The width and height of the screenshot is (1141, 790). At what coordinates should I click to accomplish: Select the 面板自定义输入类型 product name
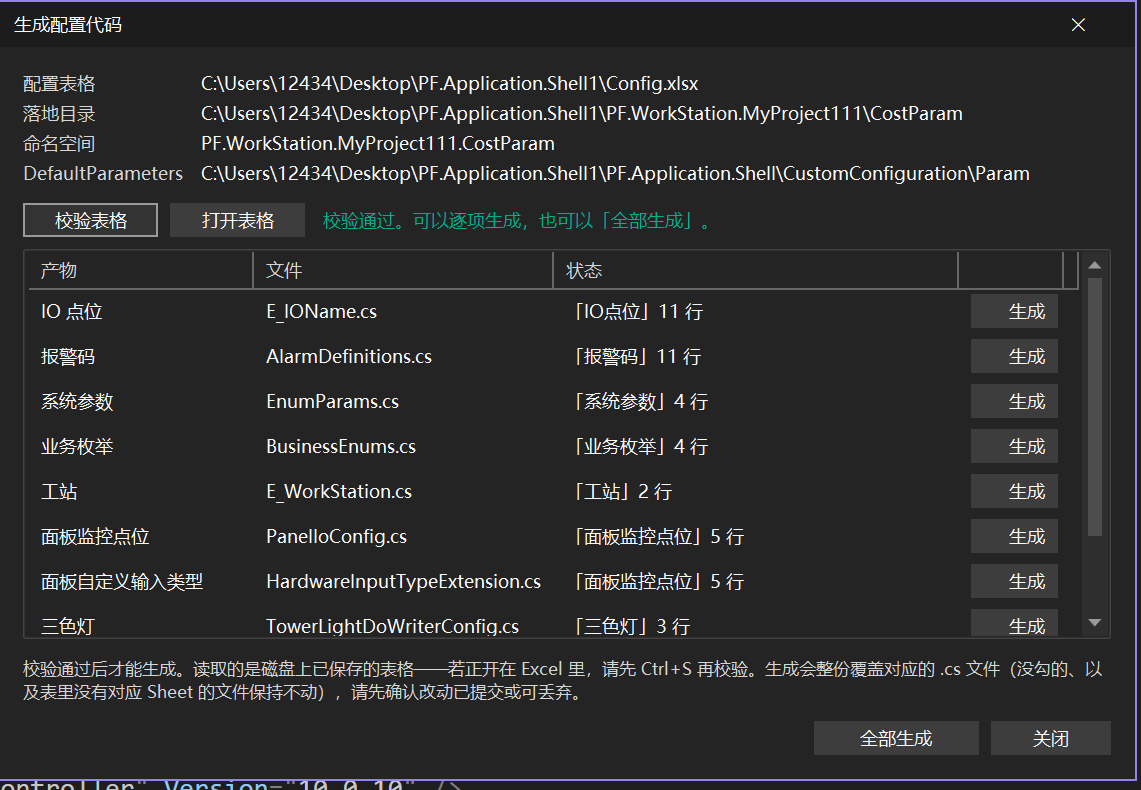122,582
